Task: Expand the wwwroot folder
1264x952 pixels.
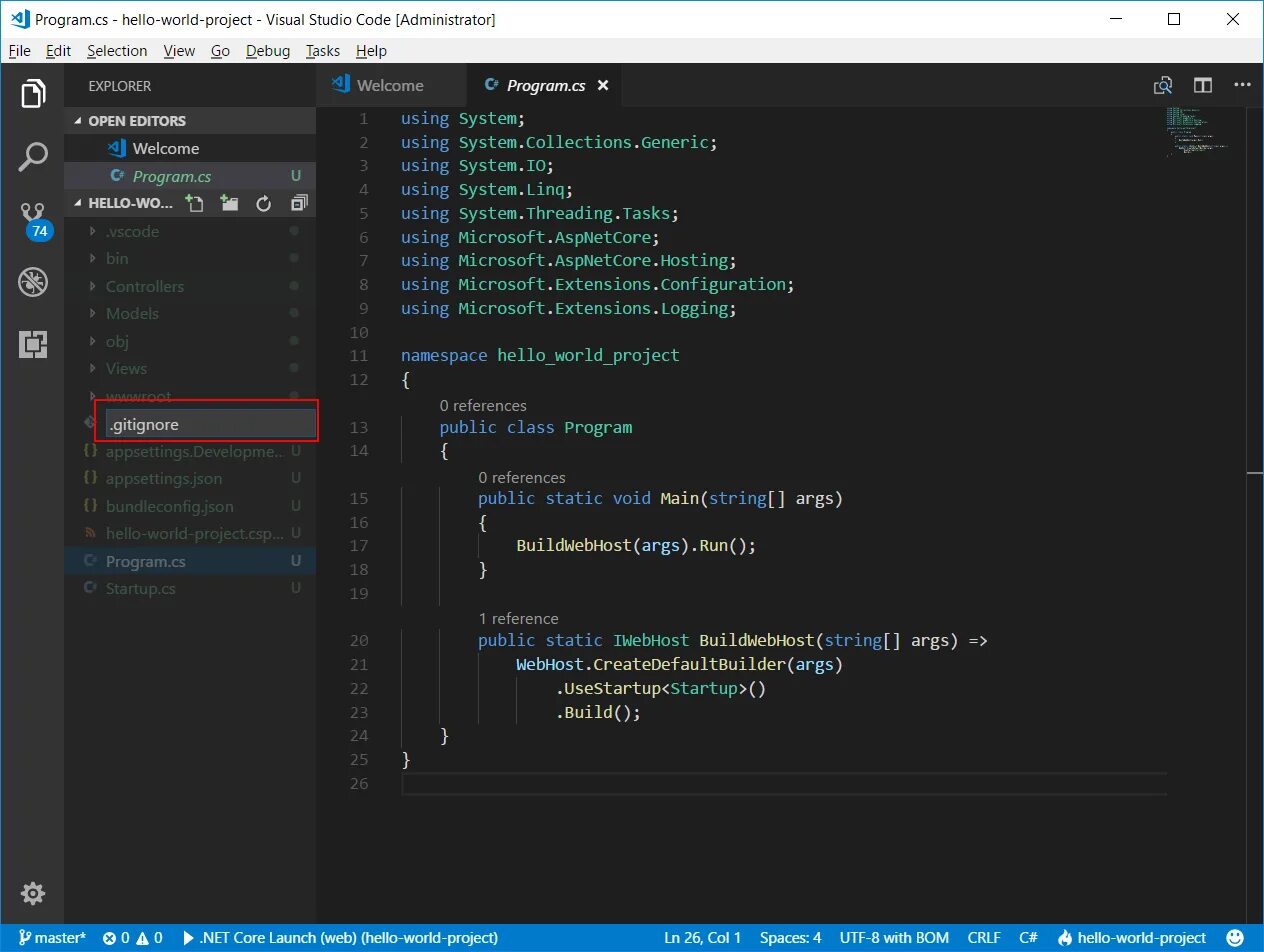Action: click(x=190, y=396)
